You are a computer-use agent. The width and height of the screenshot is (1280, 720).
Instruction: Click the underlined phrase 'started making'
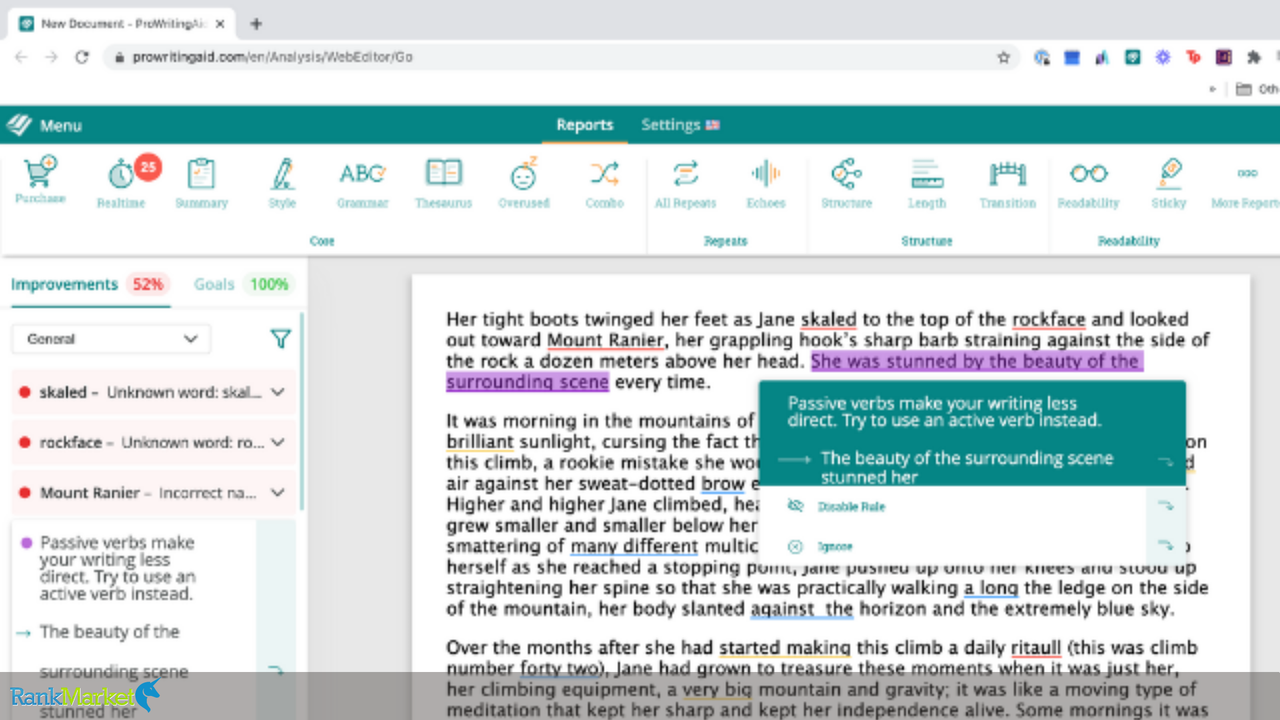[x=785, y=647]
